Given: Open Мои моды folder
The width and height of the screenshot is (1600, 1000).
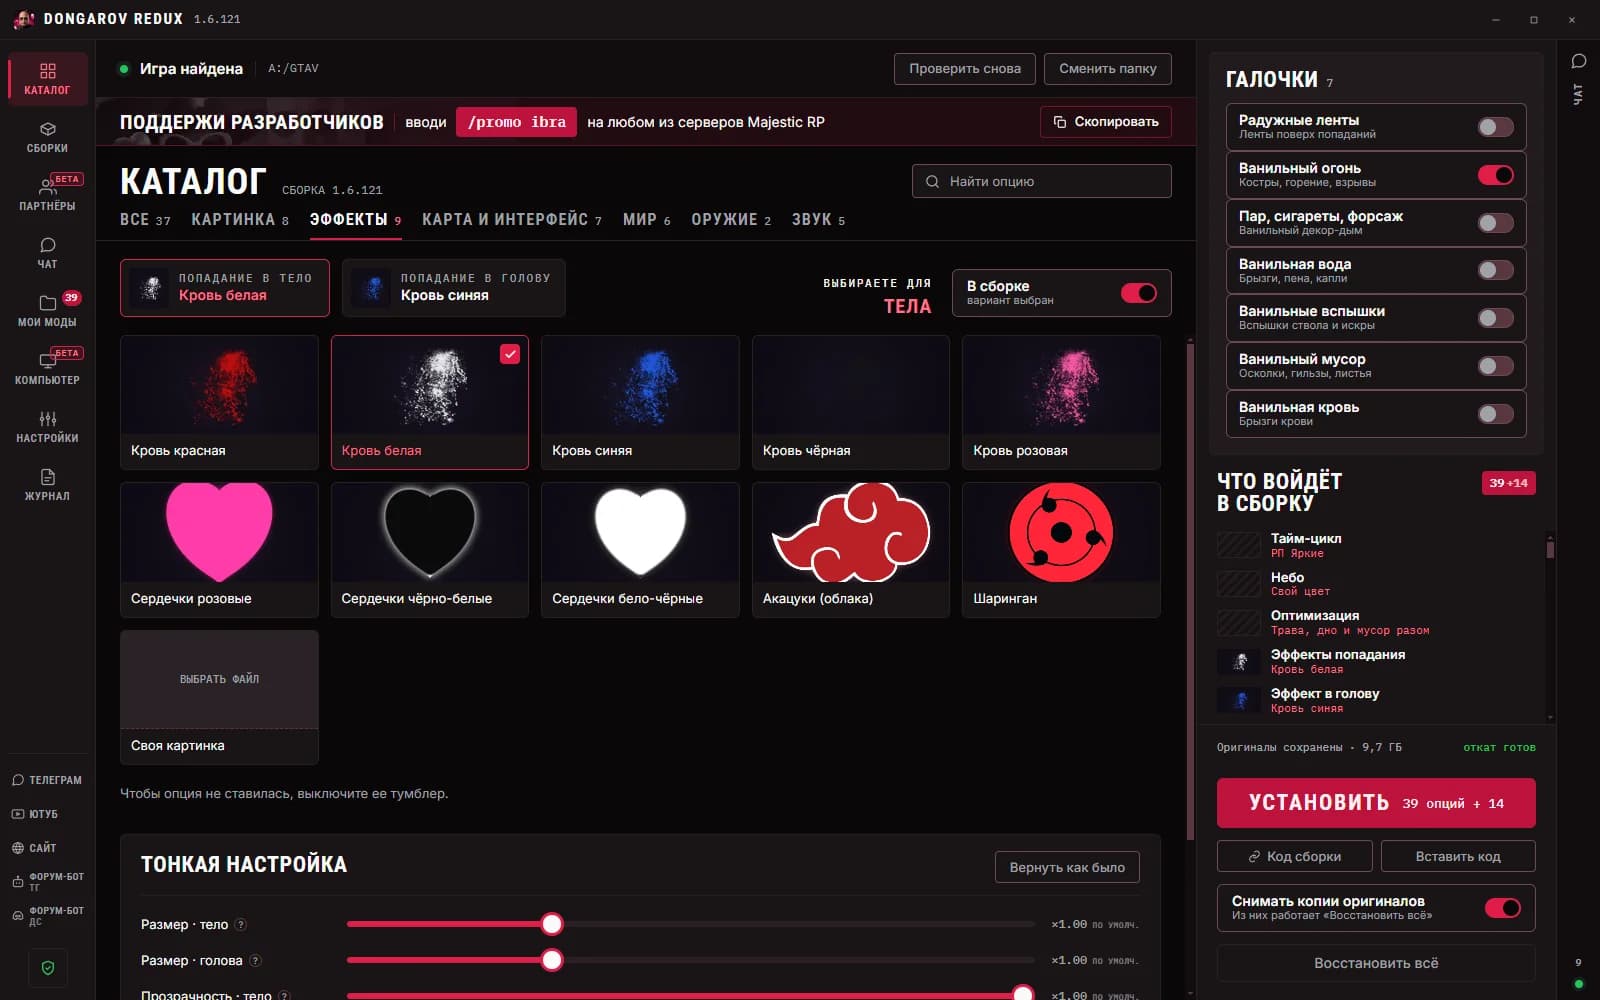Looking at the screenshot, I should 47,311.
